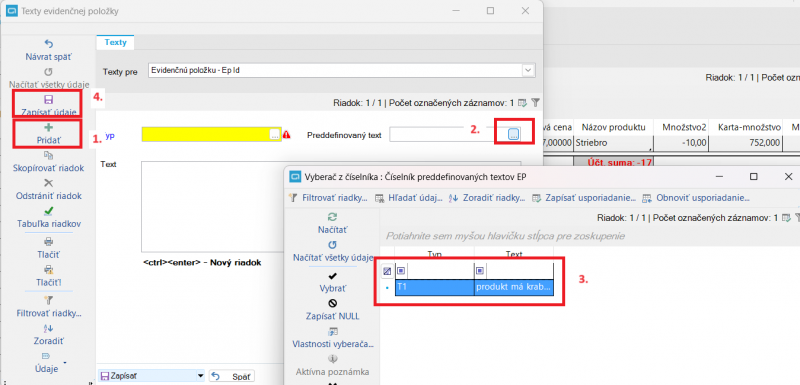
Task: Click Hľadať údaj search toolbar item
Action: click(409, 198)
